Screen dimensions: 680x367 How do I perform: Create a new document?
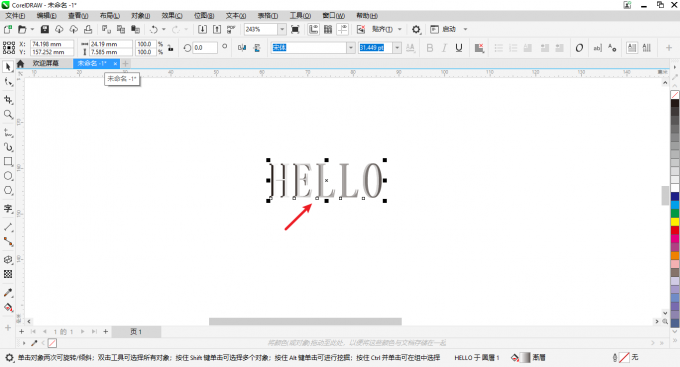tap(7, 29)
